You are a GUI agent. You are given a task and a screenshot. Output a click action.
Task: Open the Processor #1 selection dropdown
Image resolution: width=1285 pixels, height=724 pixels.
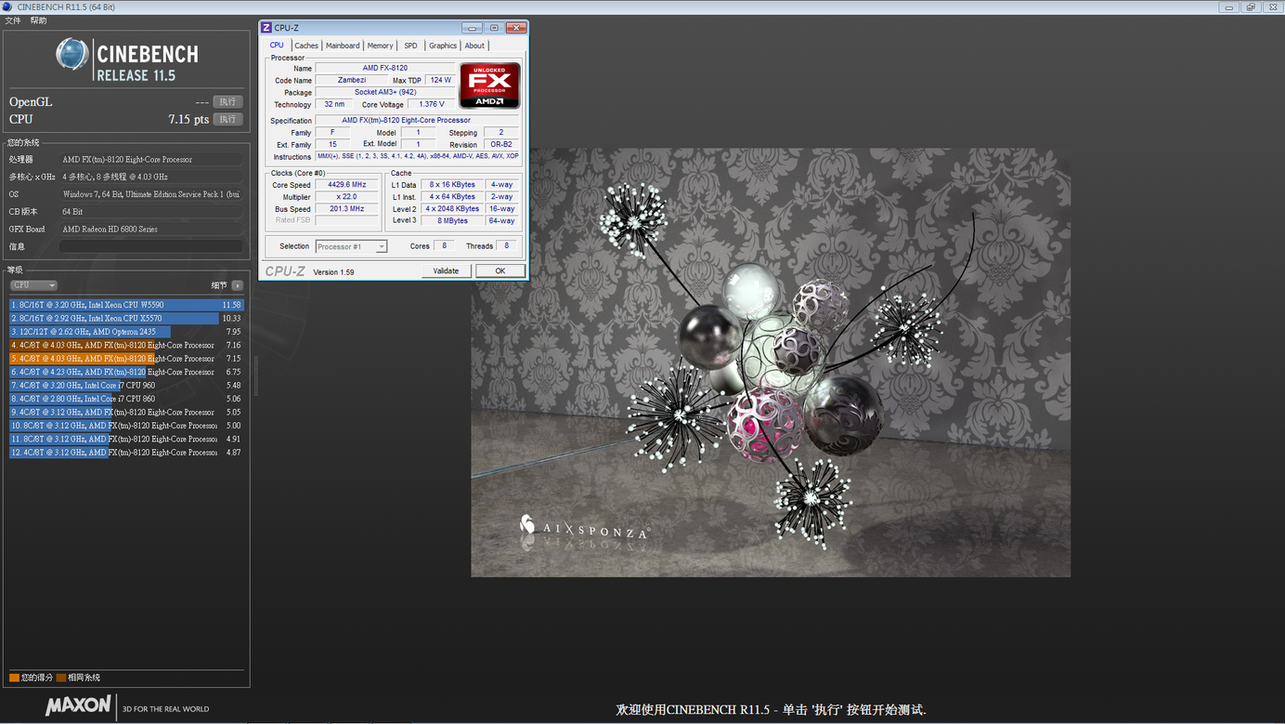[x=351, y=246]
